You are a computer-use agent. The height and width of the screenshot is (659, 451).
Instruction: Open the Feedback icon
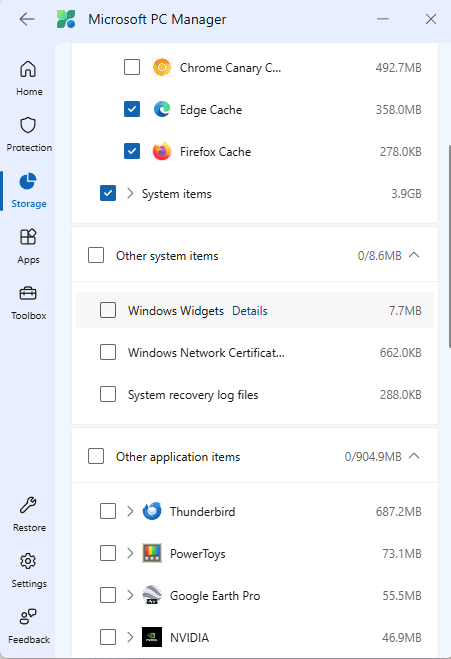28,617
